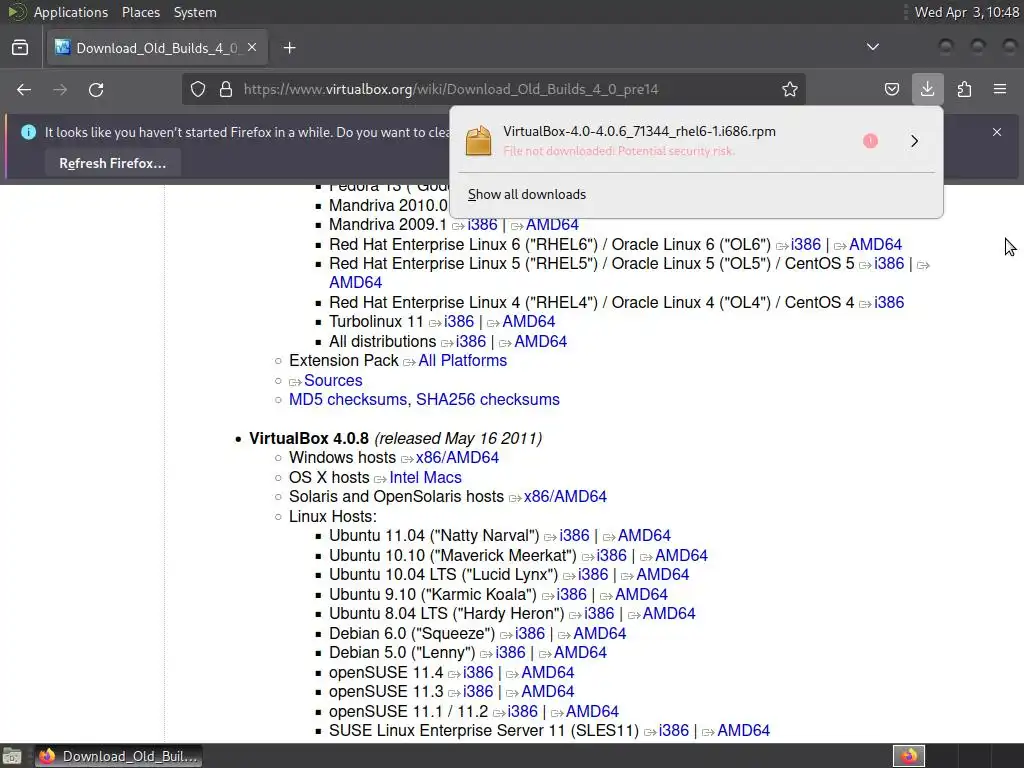This screenshot has width=1024, height=768.
Task: Download openSUSE 11.1 / 11.2 i386
Action: tap(522, 711)
